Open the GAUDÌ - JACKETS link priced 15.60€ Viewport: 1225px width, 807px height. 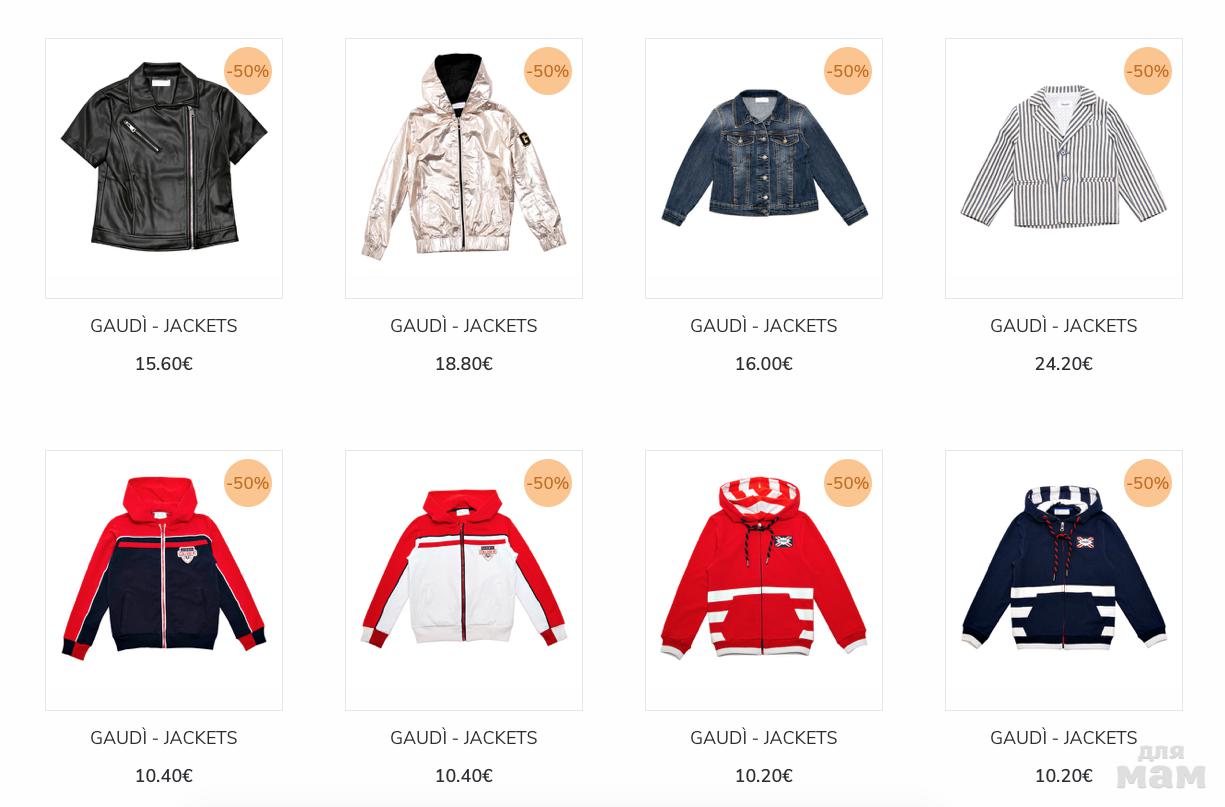[x=164, y=326]
